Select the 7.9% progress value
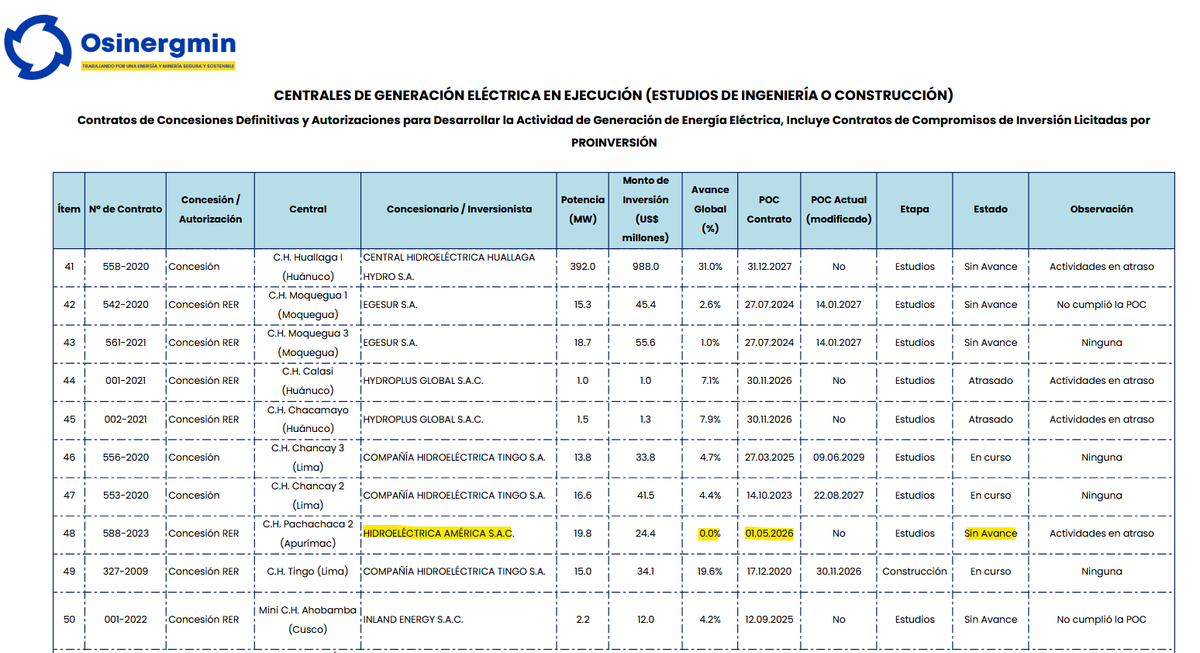 (710, 420)
